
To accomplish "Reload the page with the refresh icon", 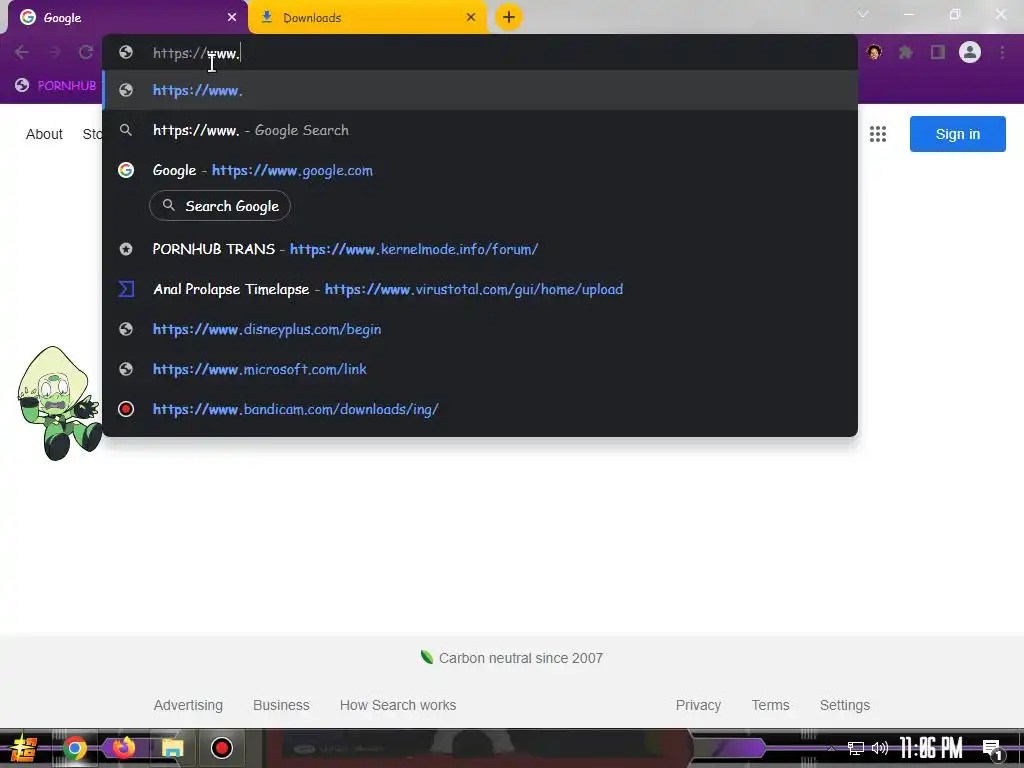I will click(86, 52).
